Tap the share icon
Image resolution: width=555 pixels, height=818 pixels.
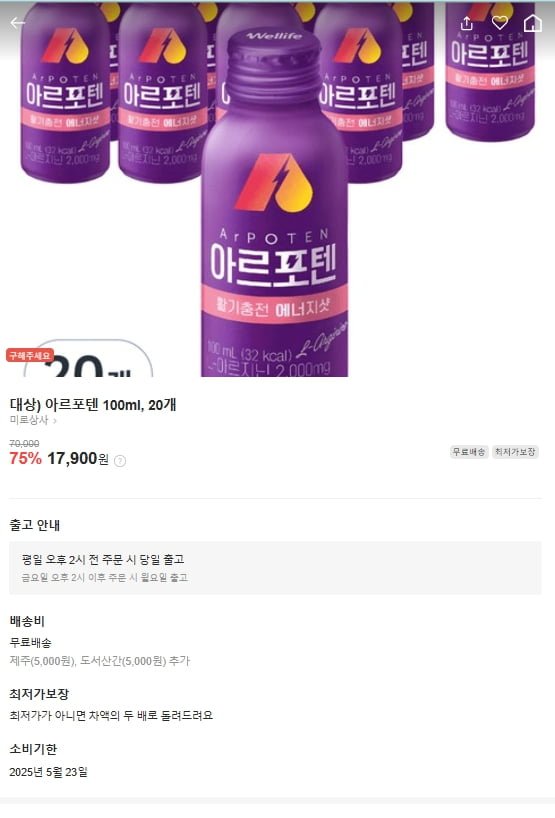(467, 23)
